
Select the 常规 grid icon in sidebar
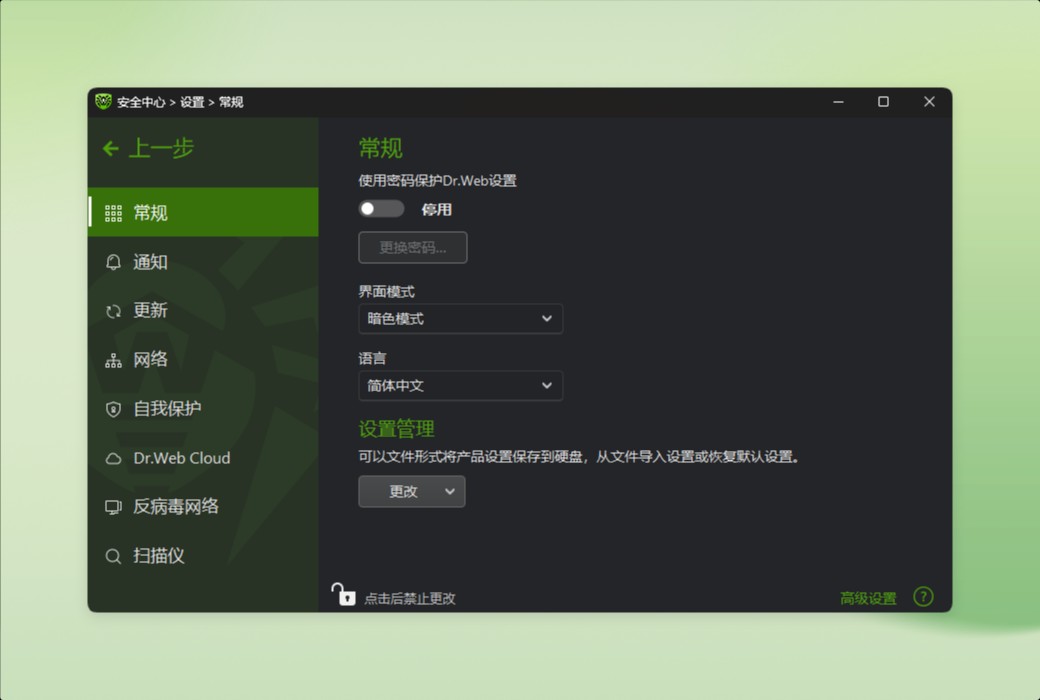(113, 212)
